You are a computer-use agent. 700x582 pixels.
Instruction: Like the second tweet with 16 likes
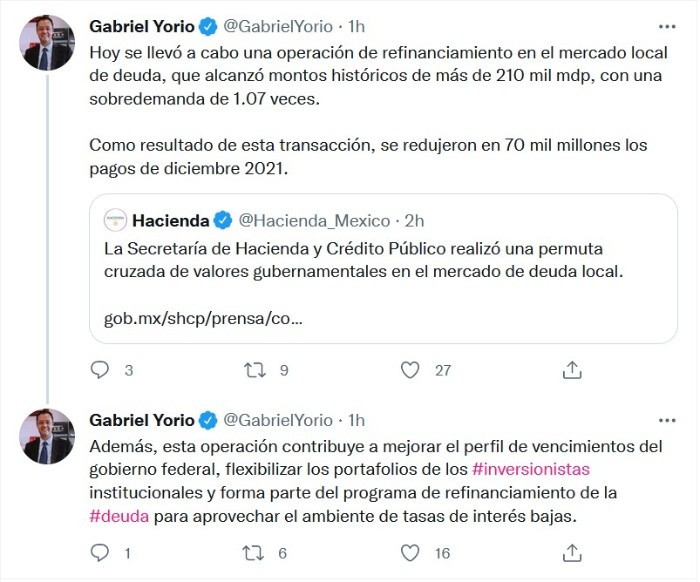click(x=410, y=552)
